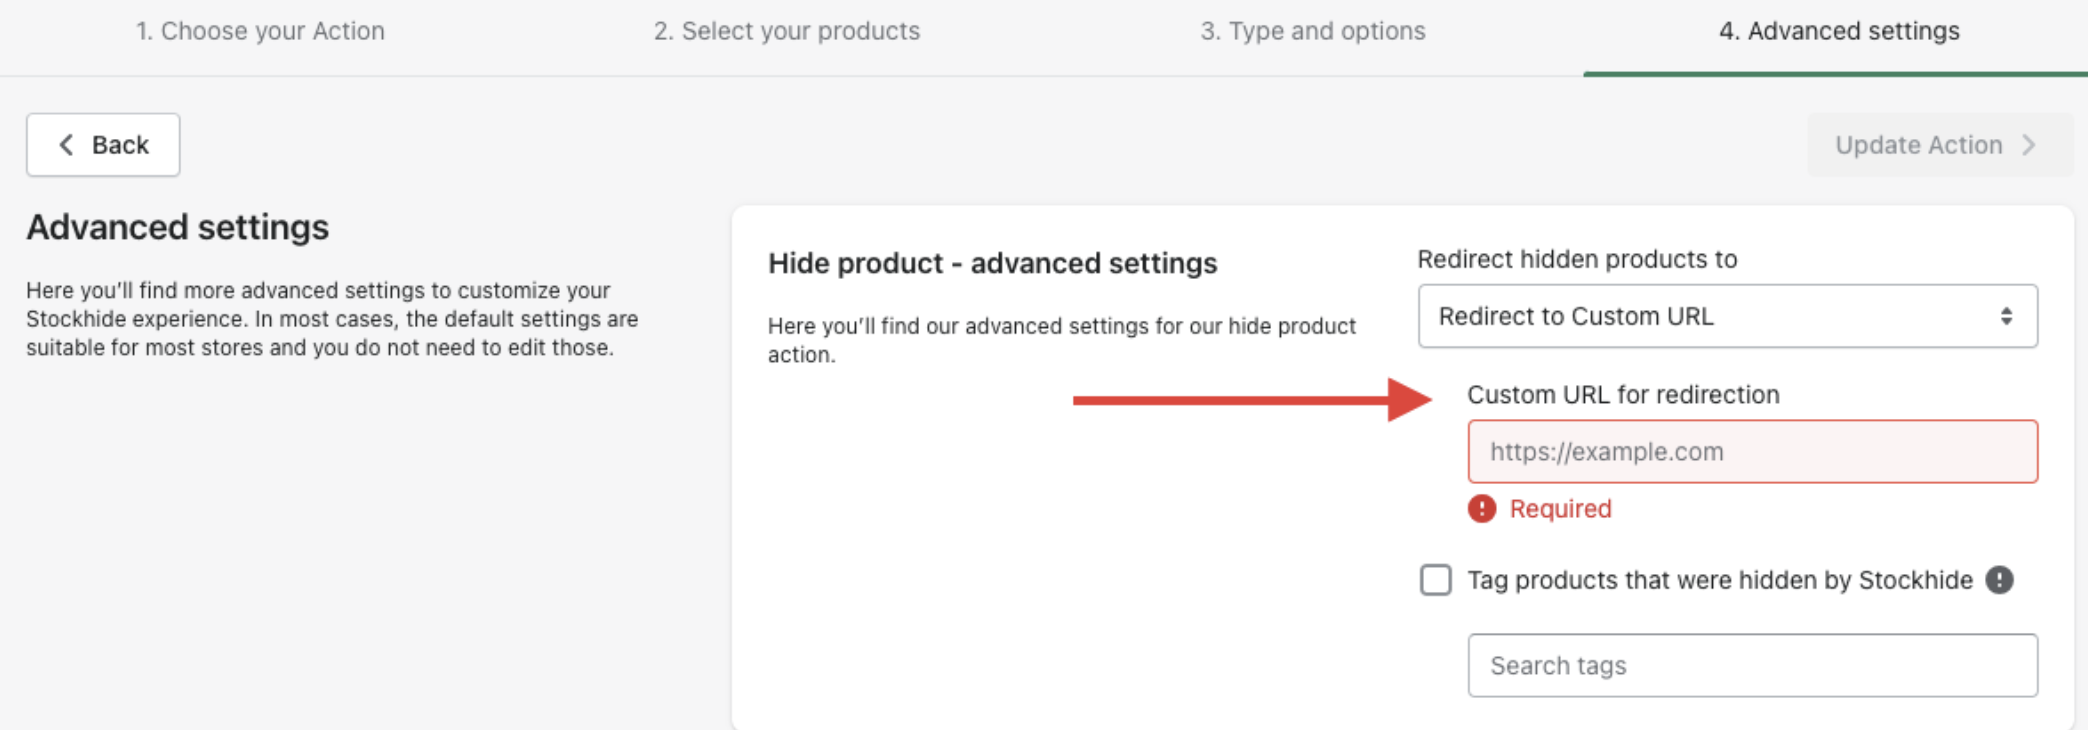Click into the Search tags field
Viewport: 2088px width, 730px height.
(x=1752, y=665)
